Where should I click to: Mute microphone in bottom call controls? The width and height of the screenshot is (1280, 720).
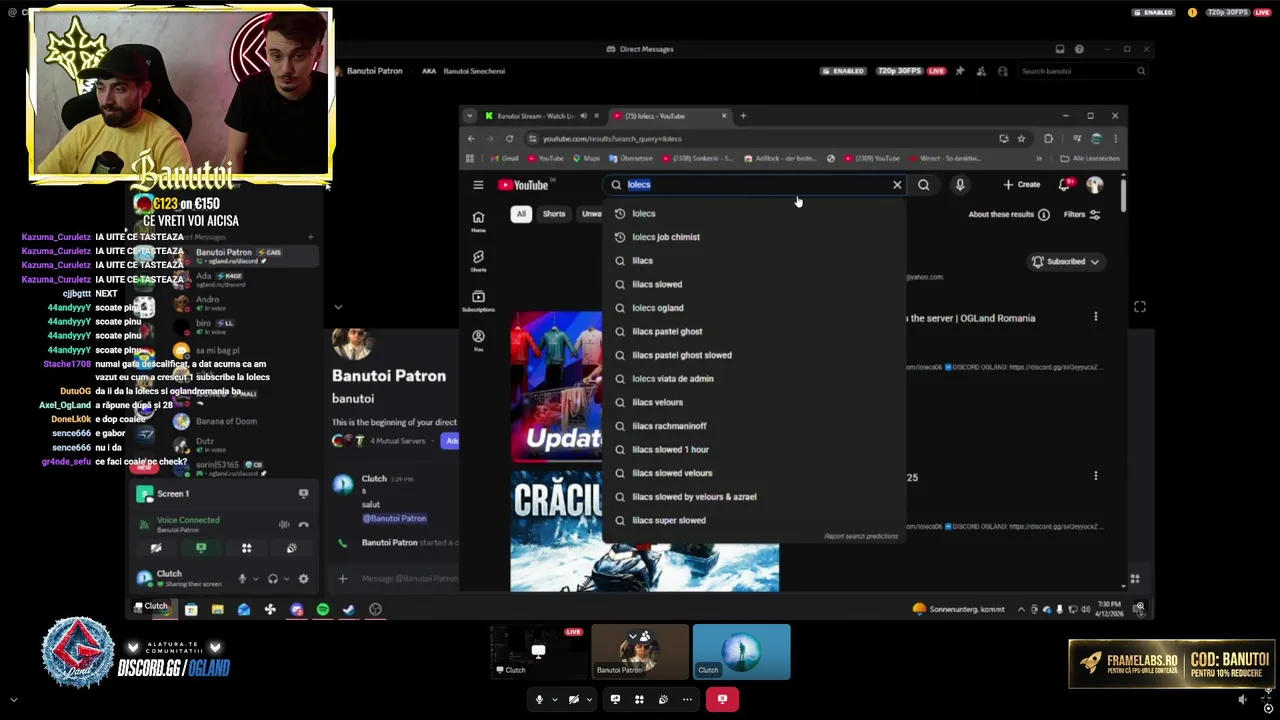pos(539,700)
